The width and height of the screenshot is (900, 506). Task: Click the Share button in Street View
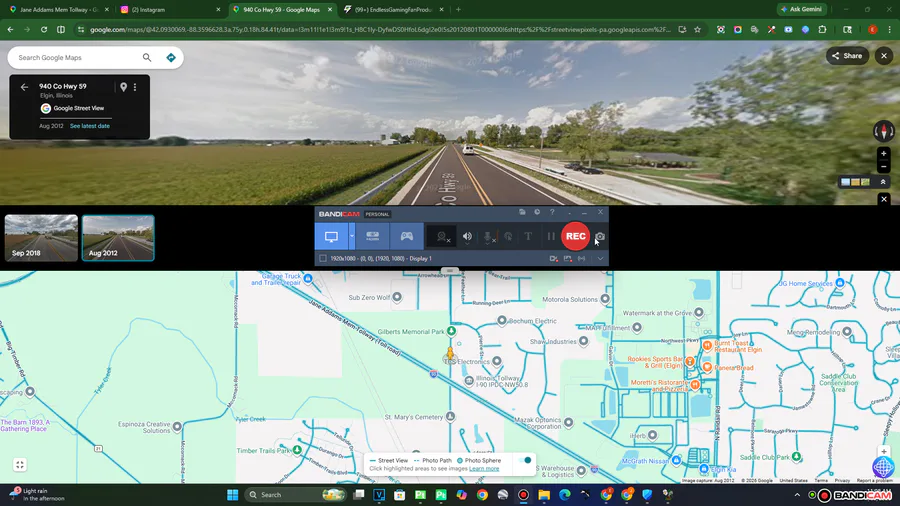[847, 56]
